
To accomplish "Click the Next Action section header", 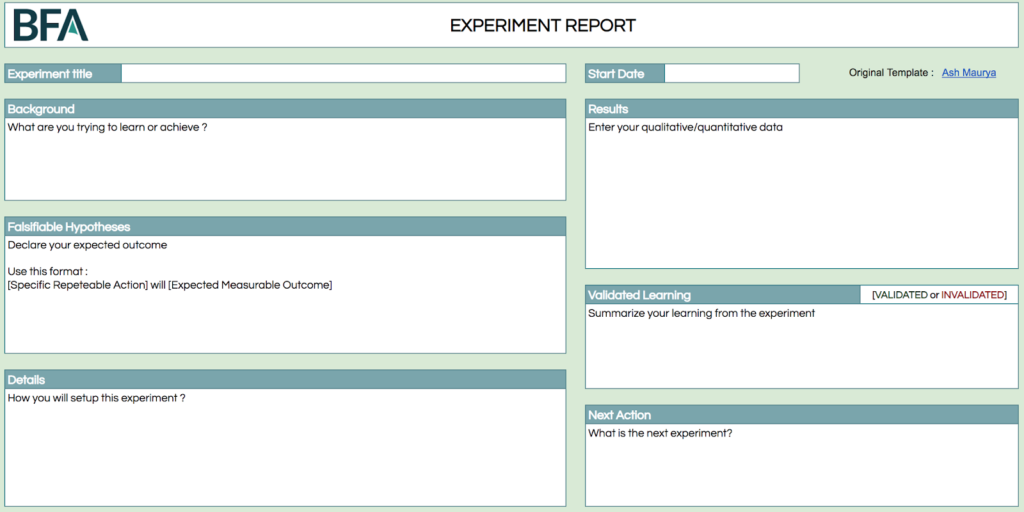I will (x=801, y=415).
